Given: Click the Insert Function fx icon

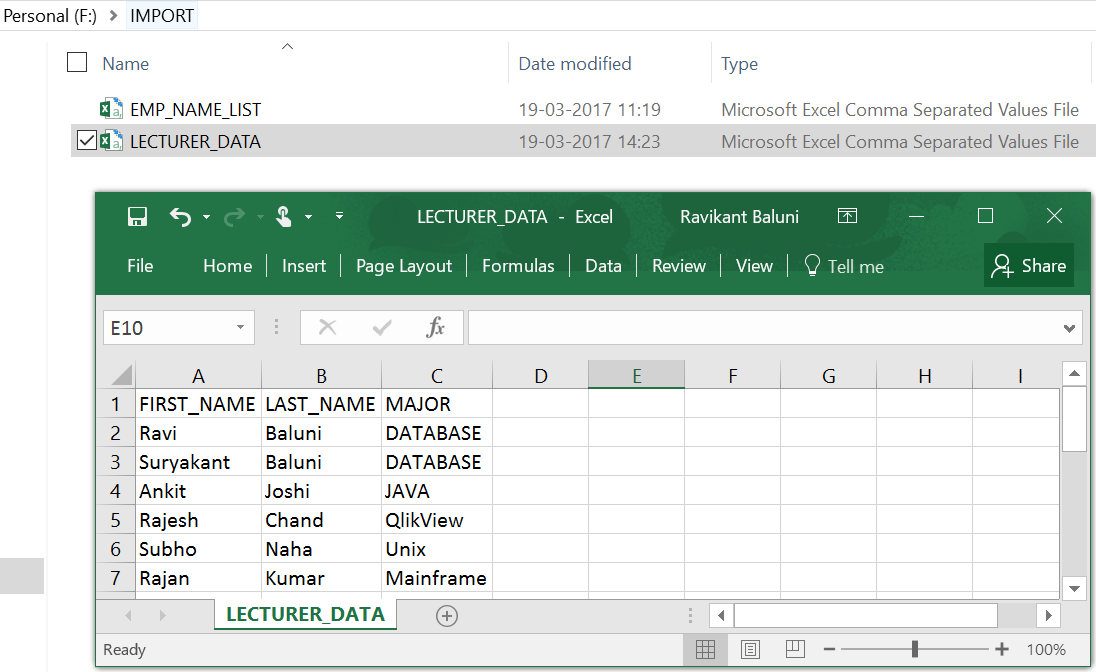Looking at the screenshot, I should pos(435,328).
